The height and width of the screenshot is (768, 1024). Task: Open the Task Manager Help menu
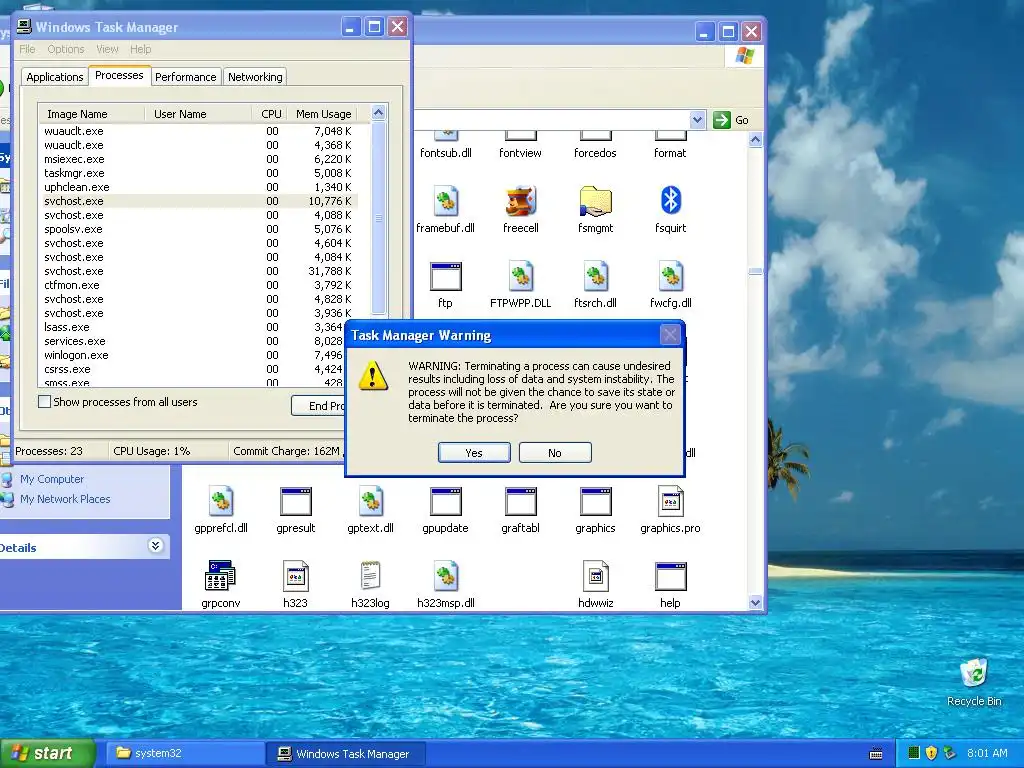[140, 49]
